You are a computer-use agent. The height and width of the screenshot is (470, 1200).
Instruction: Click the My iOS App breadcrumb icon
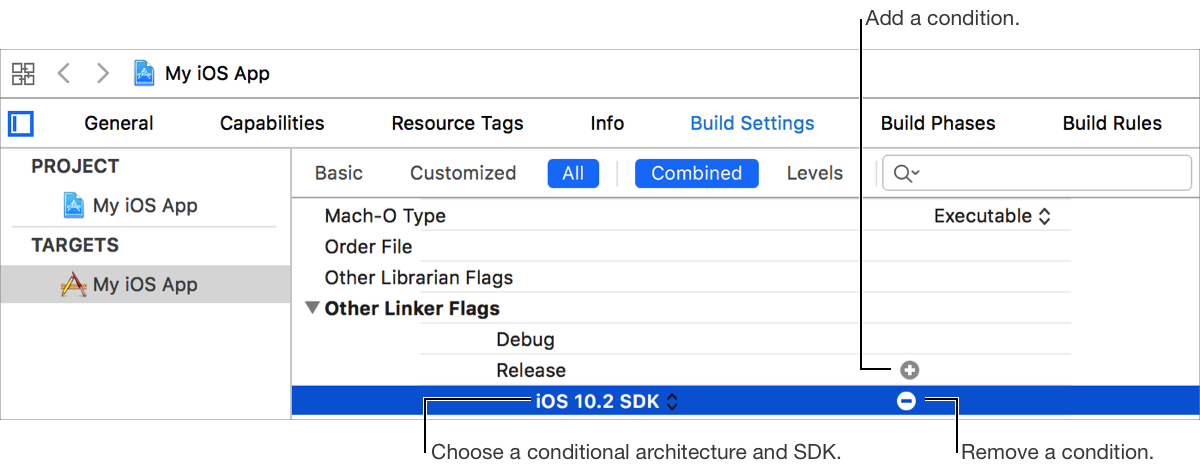(x=144, y=73)
